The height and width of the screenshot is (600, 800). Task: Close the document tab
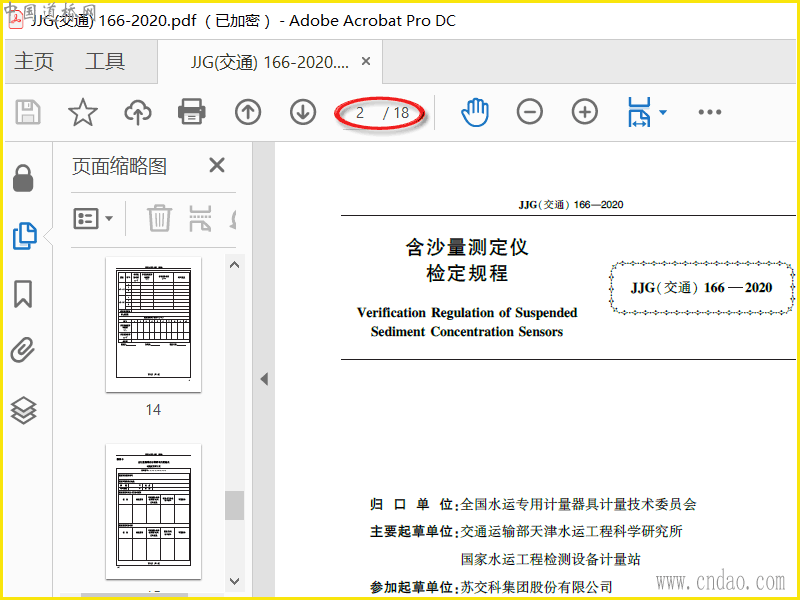coord(366,61)
